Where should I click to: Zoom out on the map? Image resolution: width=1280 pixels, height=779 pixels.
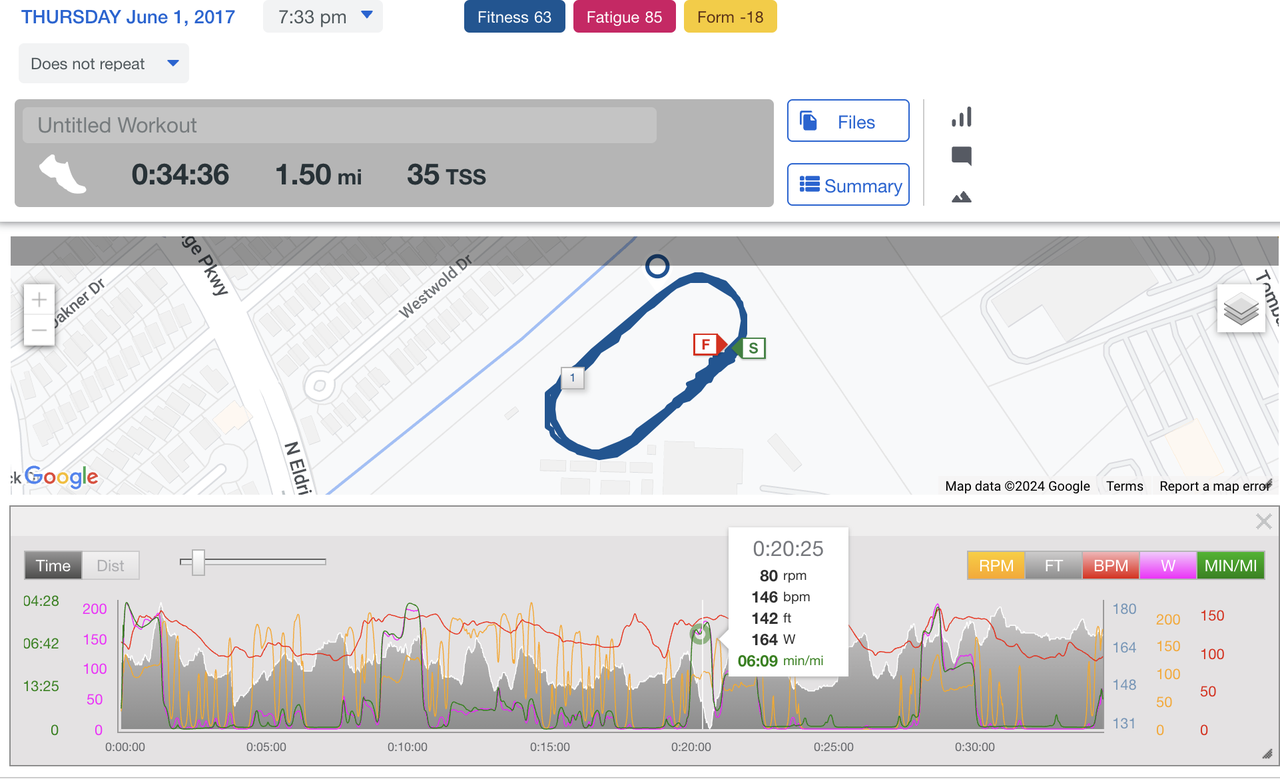(x=39, y=330)
